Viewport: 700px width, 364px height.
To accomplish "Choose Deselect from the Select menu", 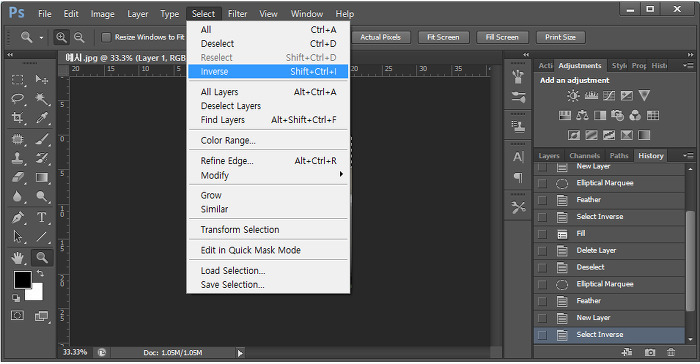I will [268, 44].
